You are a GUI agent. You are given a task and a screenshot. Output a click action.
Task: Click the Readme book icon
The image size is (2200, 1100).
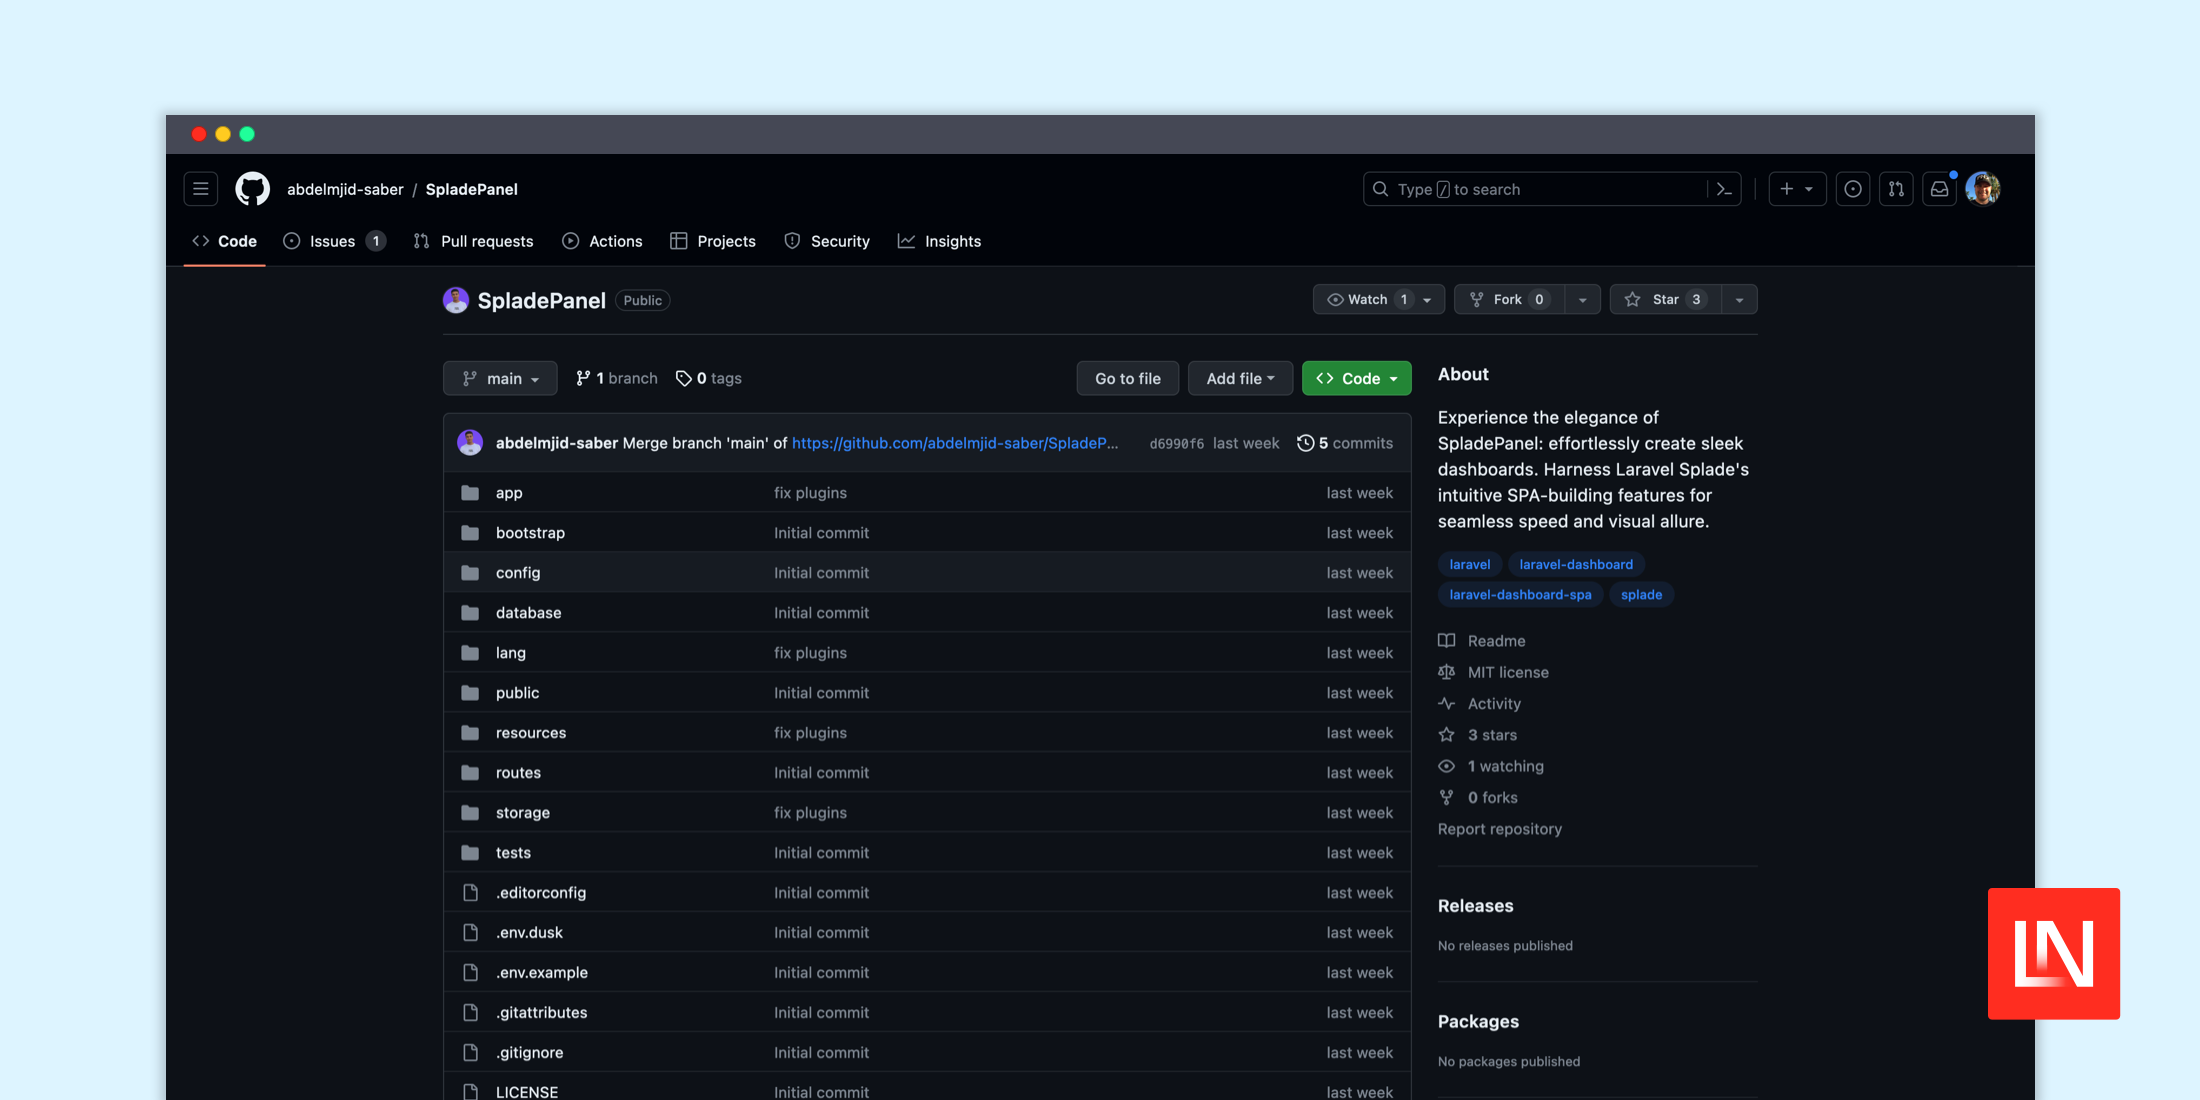pyautogui.click(x=1447, y=641)
